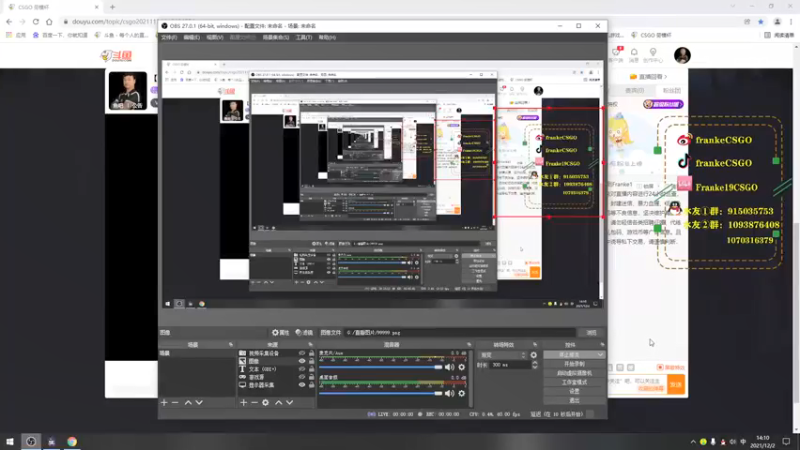Open OBS Edit menu
The image size is (800, 450).
point(192,37)
